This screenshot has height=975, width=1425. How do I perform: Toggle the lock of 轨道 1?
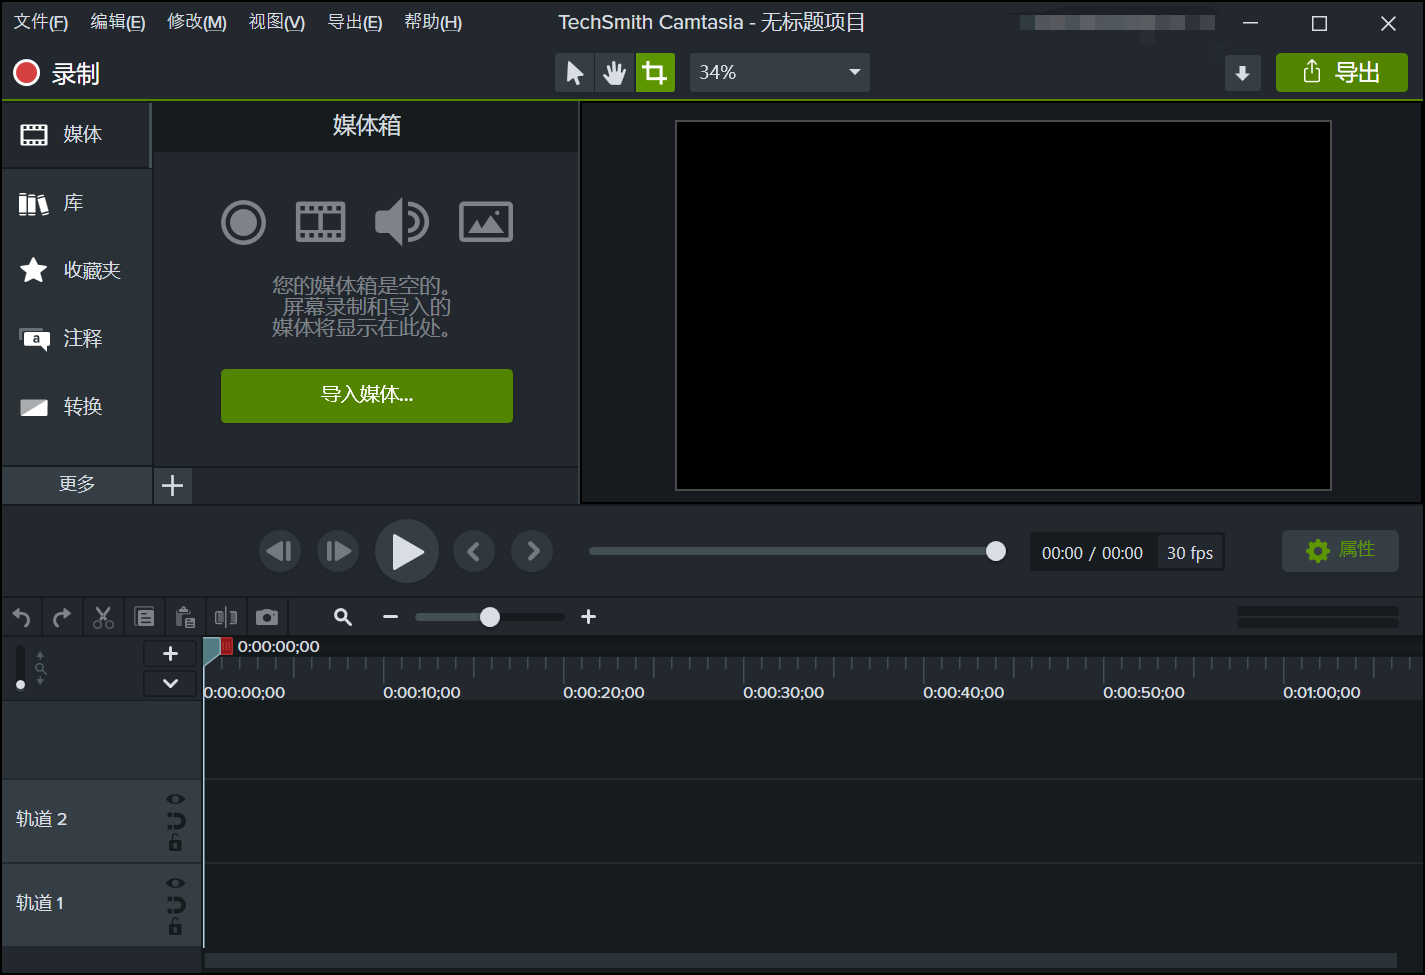(175, 927)
